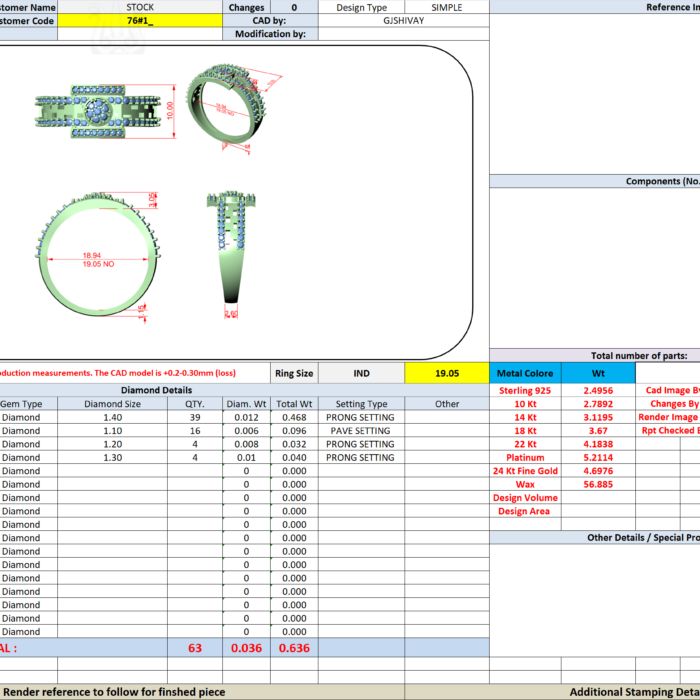Image resolution: width=700 pixels, height=700 pixels.
Task: Select the QTY. column header
Action: (x=195, y=404)
